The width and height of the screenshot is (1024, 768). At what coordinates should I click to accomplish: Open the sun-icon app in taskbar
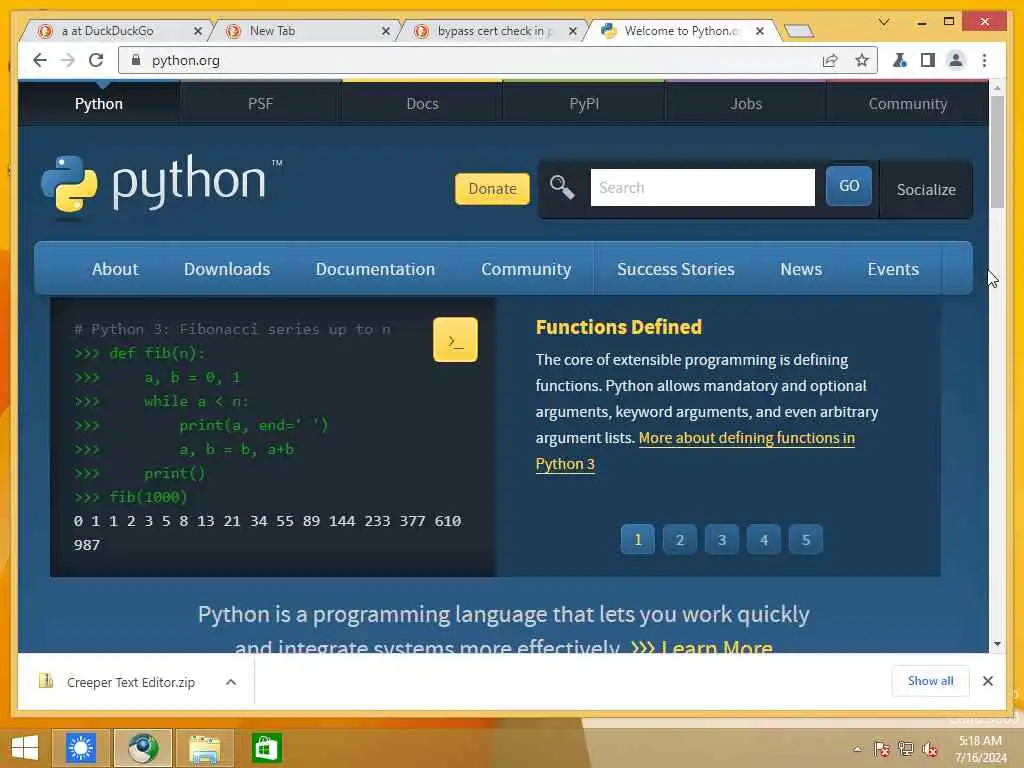pos(81,748)
